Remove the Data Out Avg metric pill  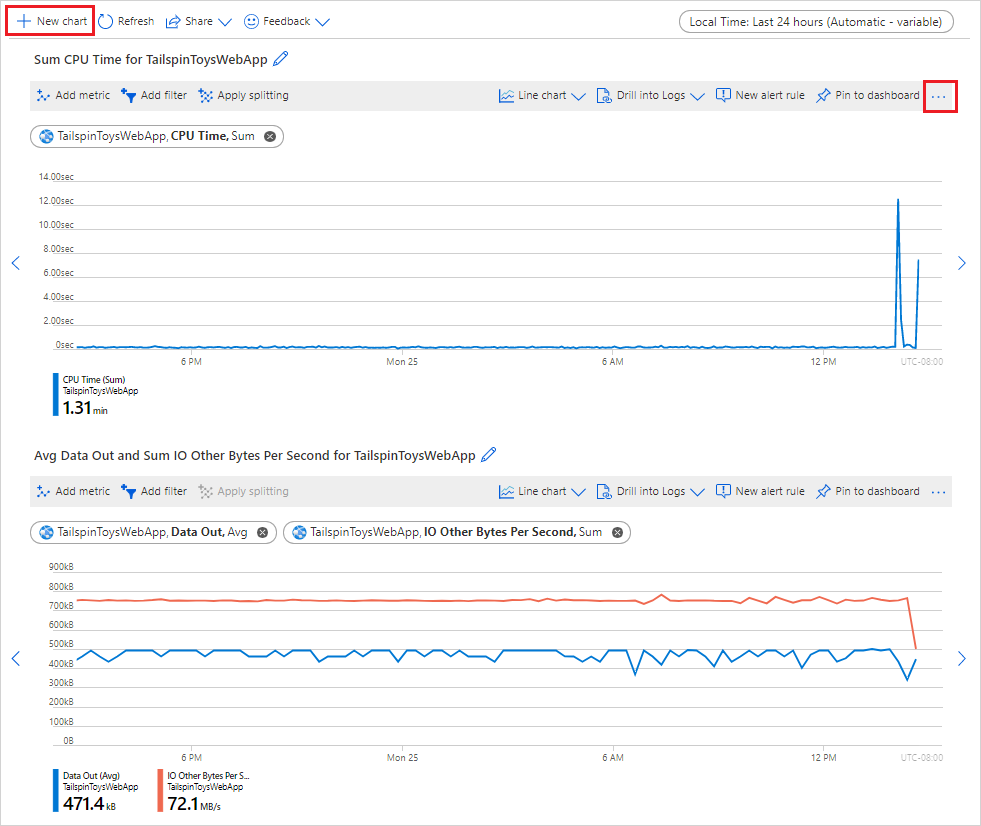262,532
